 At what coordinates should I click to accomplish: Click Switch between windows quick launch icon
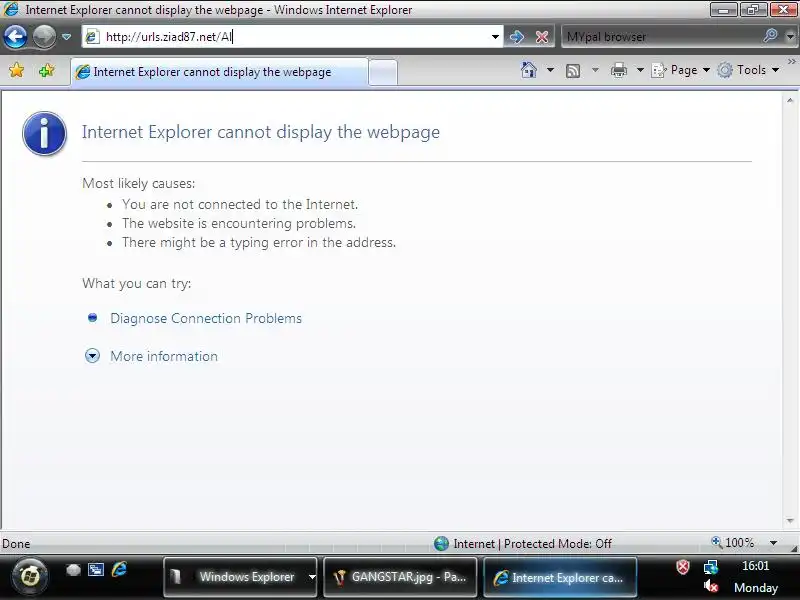pyautogui.click(x=96, y=569)
